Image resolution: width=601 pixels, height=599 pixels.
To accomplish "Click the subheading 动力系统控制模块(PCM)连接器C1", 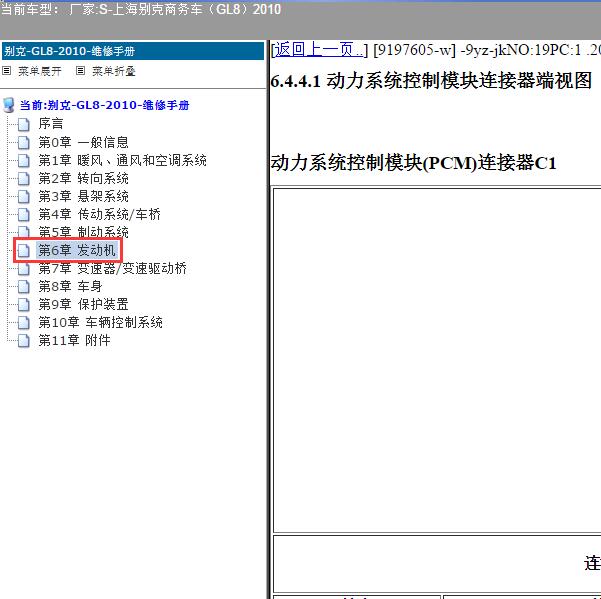I will click(x=414, y=163).
